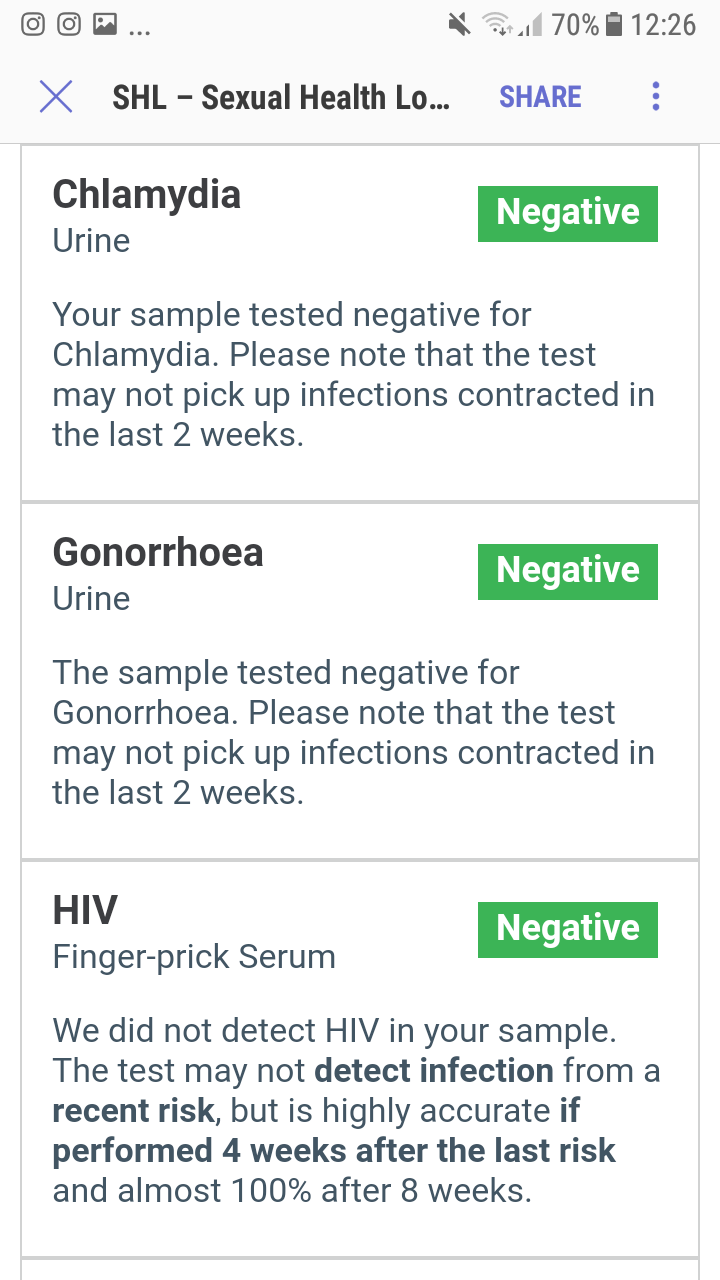The image size is (720, 1280).
Task: Tap the Chlamydia Negative result badge
Action: [x=568, y=213]
